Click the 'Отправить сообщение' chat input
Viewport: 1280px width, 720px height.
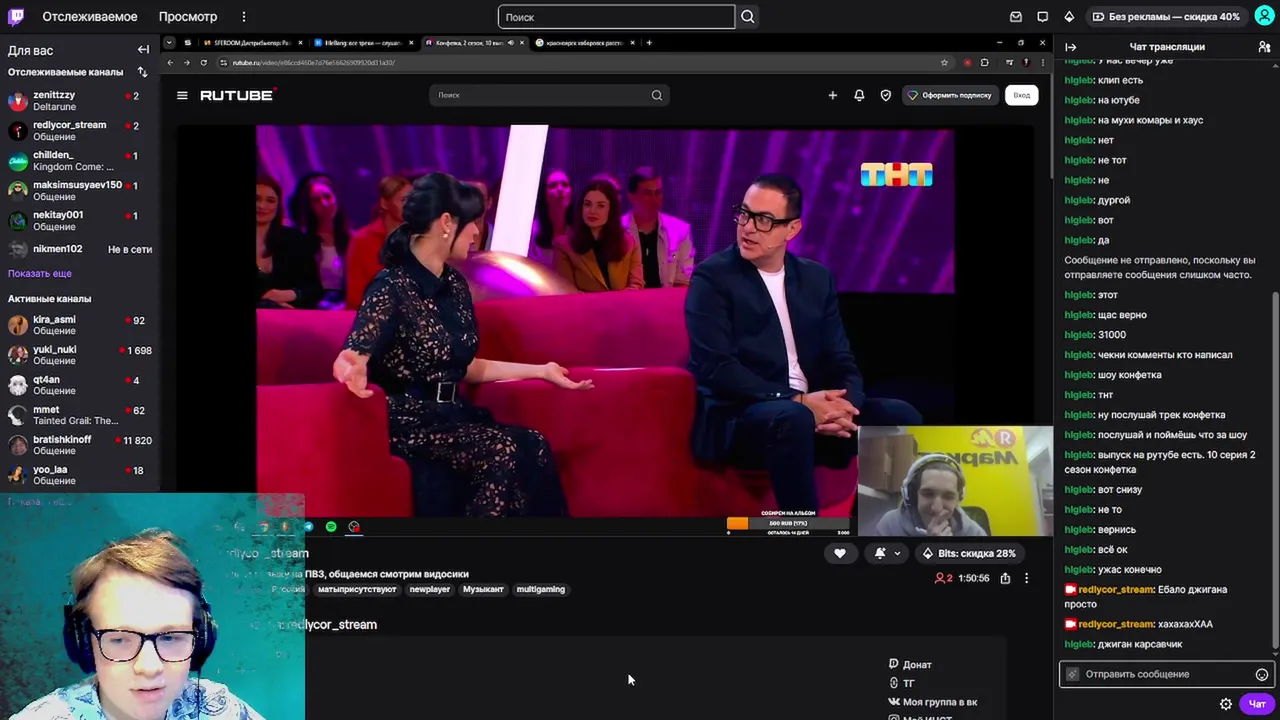(x=1165, y=674)
